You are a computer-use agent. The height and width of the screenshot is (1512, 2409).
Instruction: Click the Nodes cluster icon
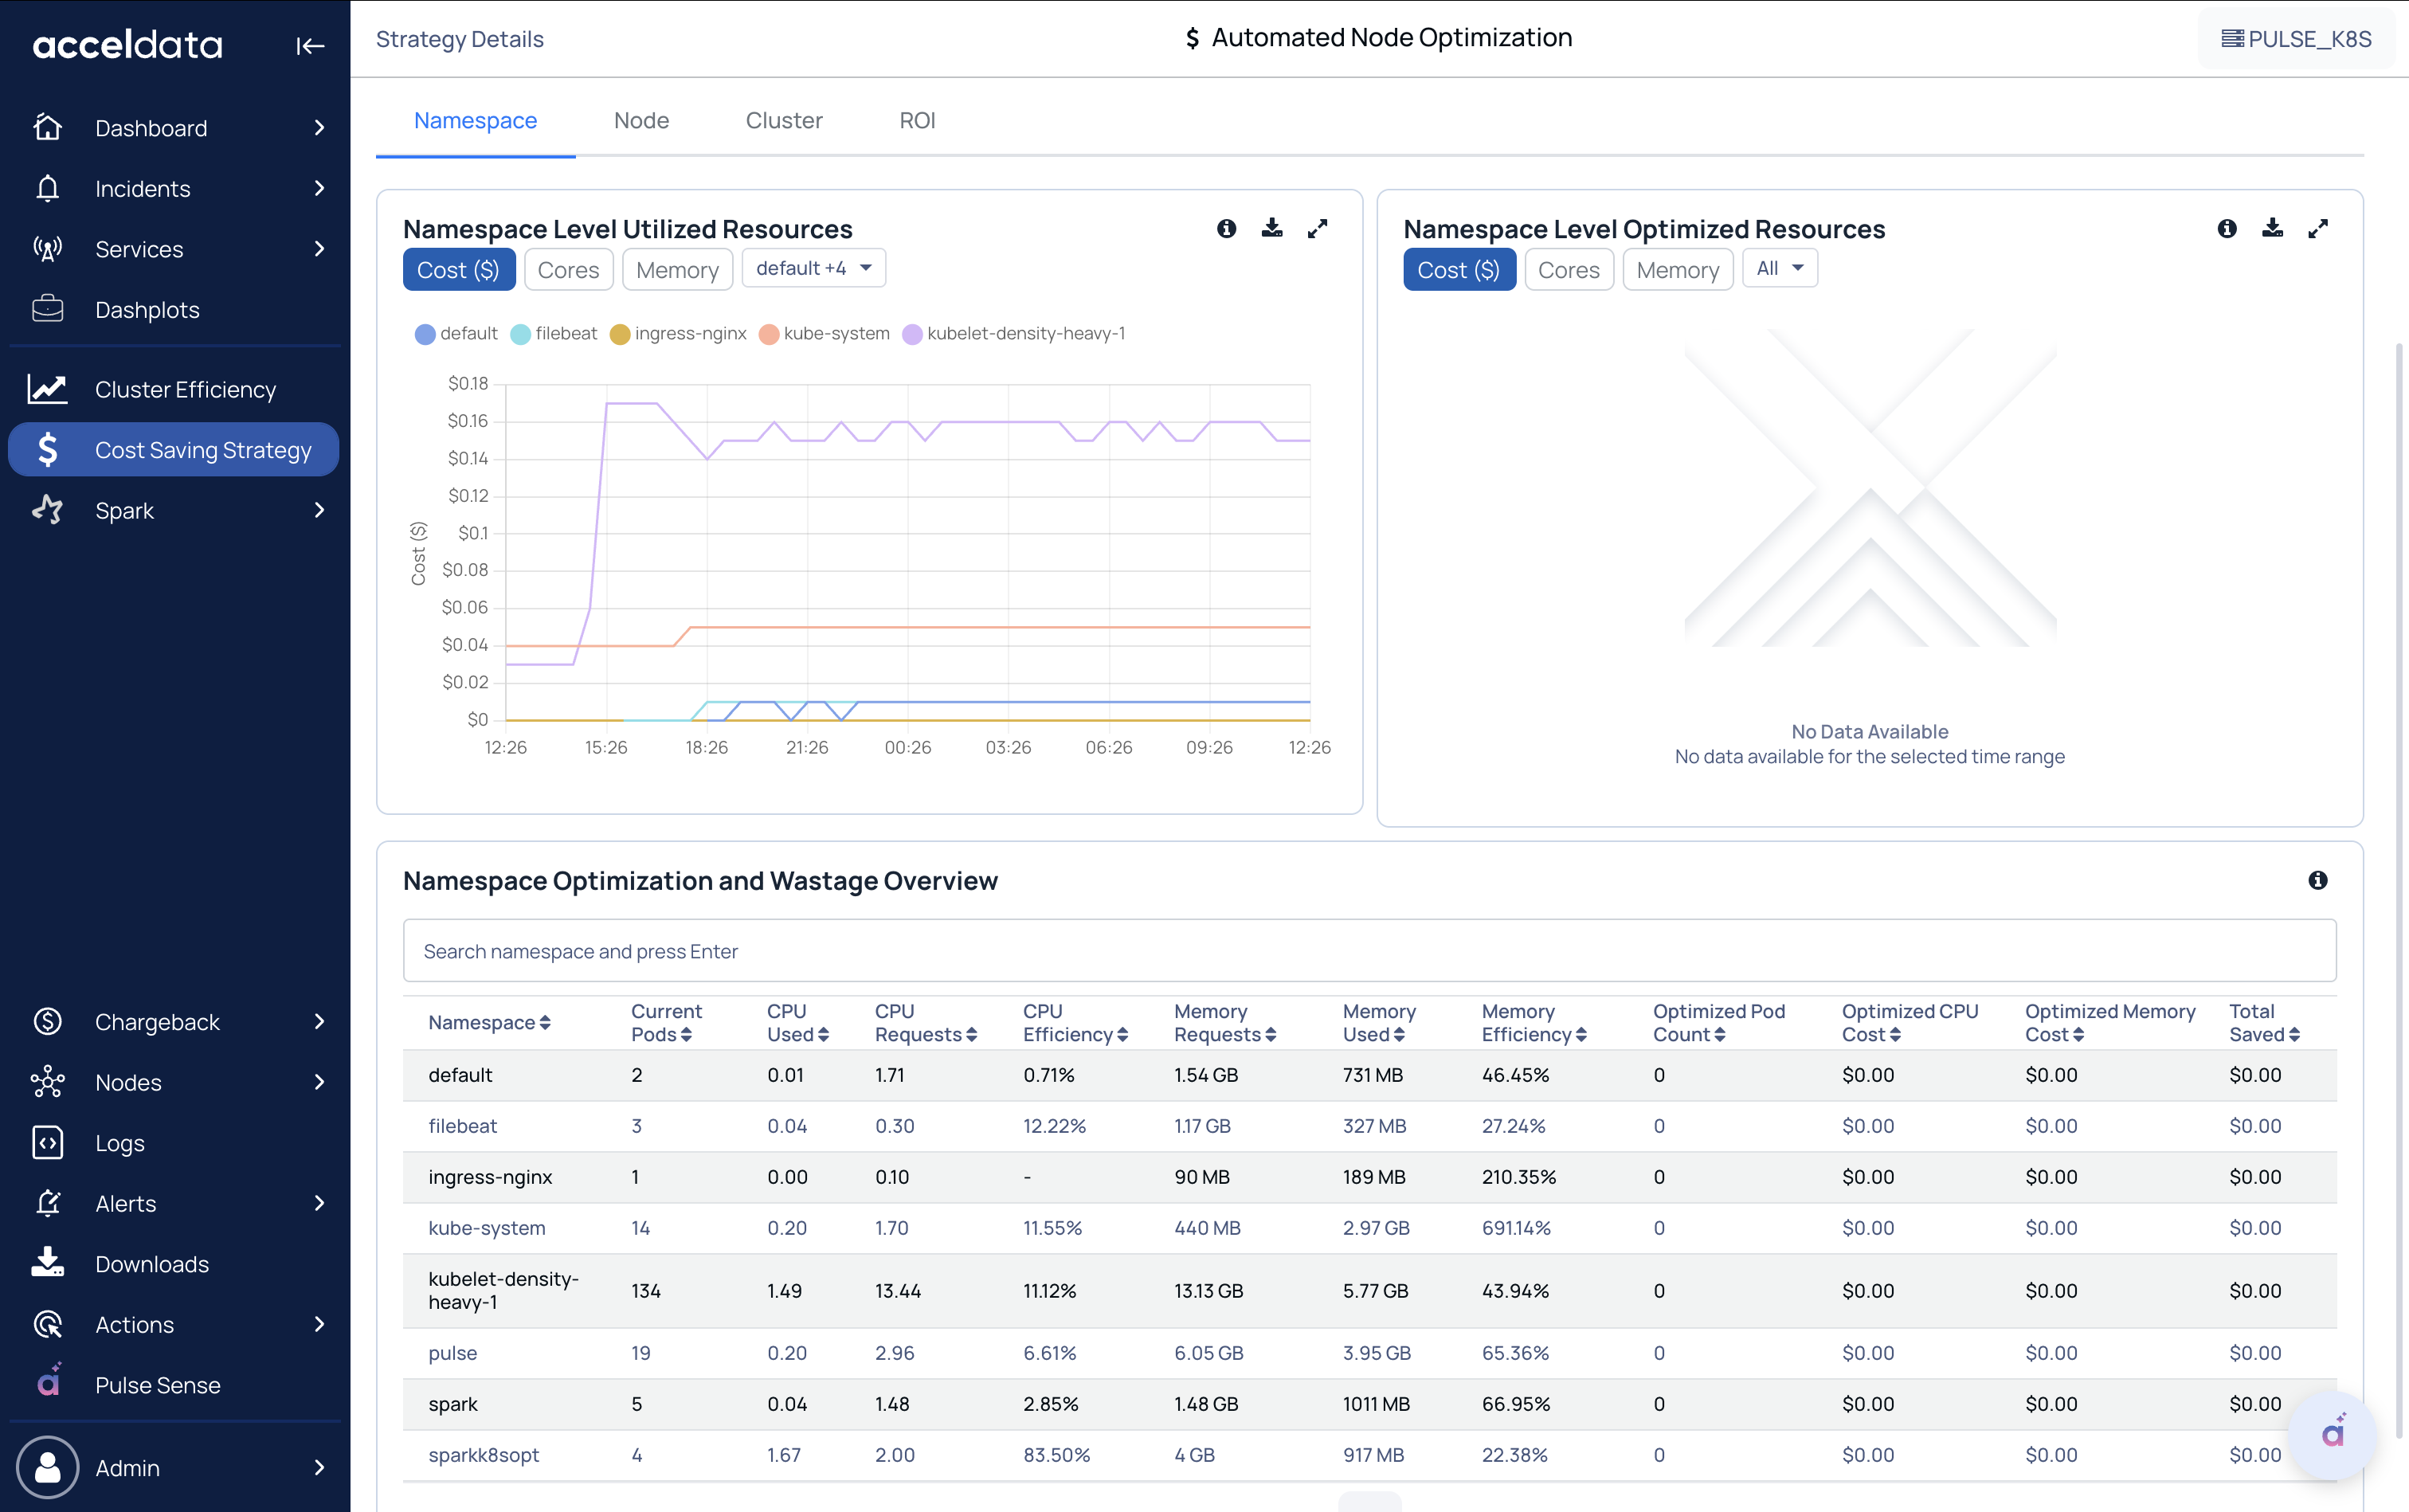(x=47, y=1082)
